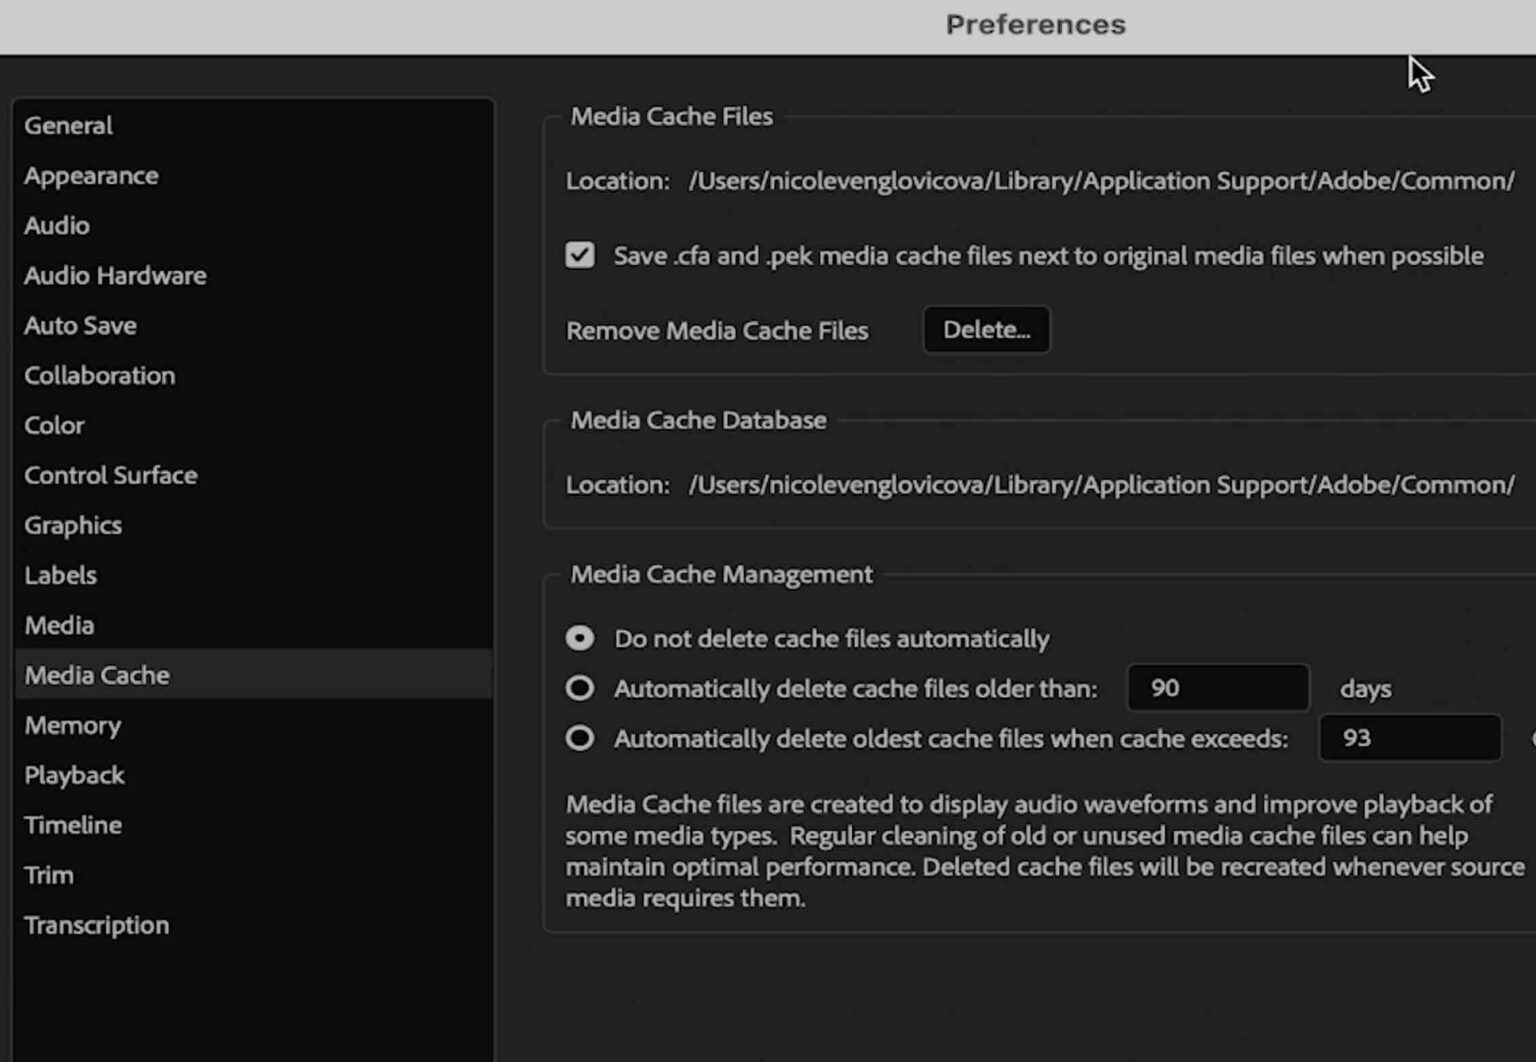Open Memory settings

coord(72,725)
